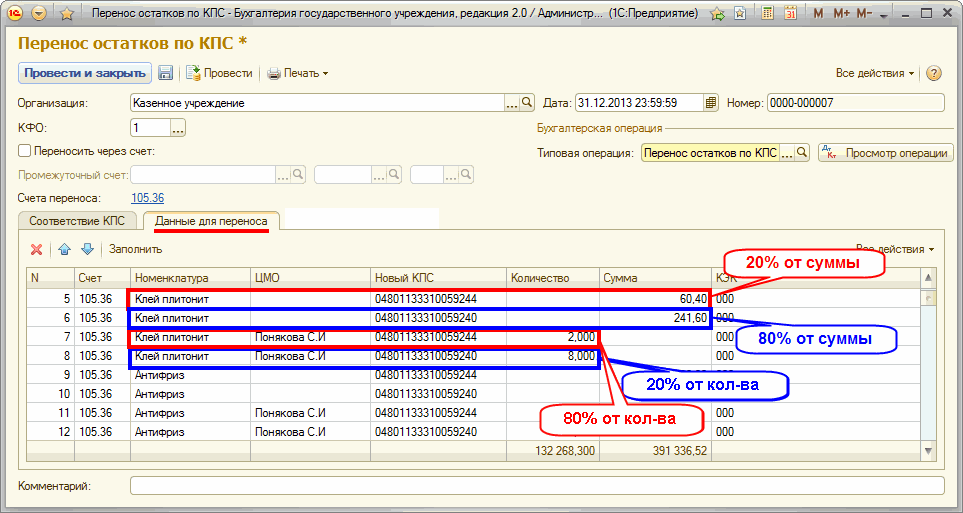
Task: Move row up with the blue arrow
Action: 64,249
